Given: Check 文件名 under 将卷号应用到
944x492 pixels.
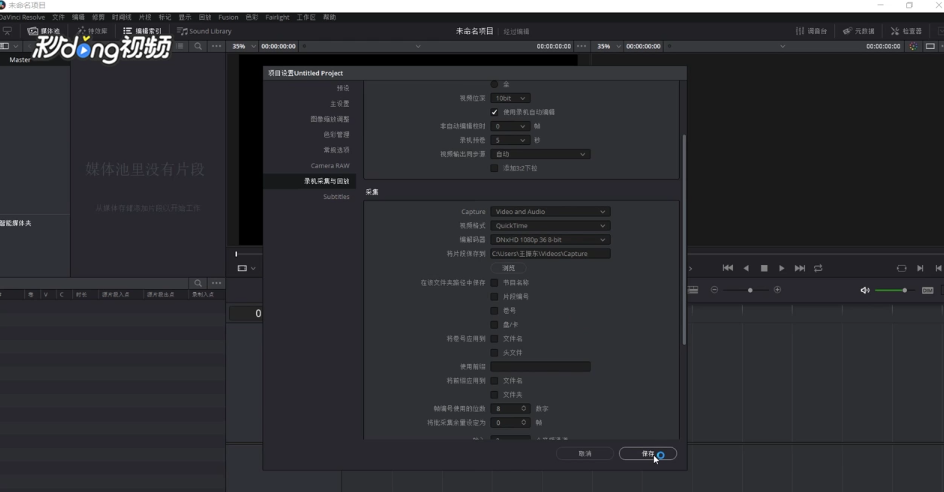Looking at the screenshot, I should pyautogui.click(x=494, y=338).
